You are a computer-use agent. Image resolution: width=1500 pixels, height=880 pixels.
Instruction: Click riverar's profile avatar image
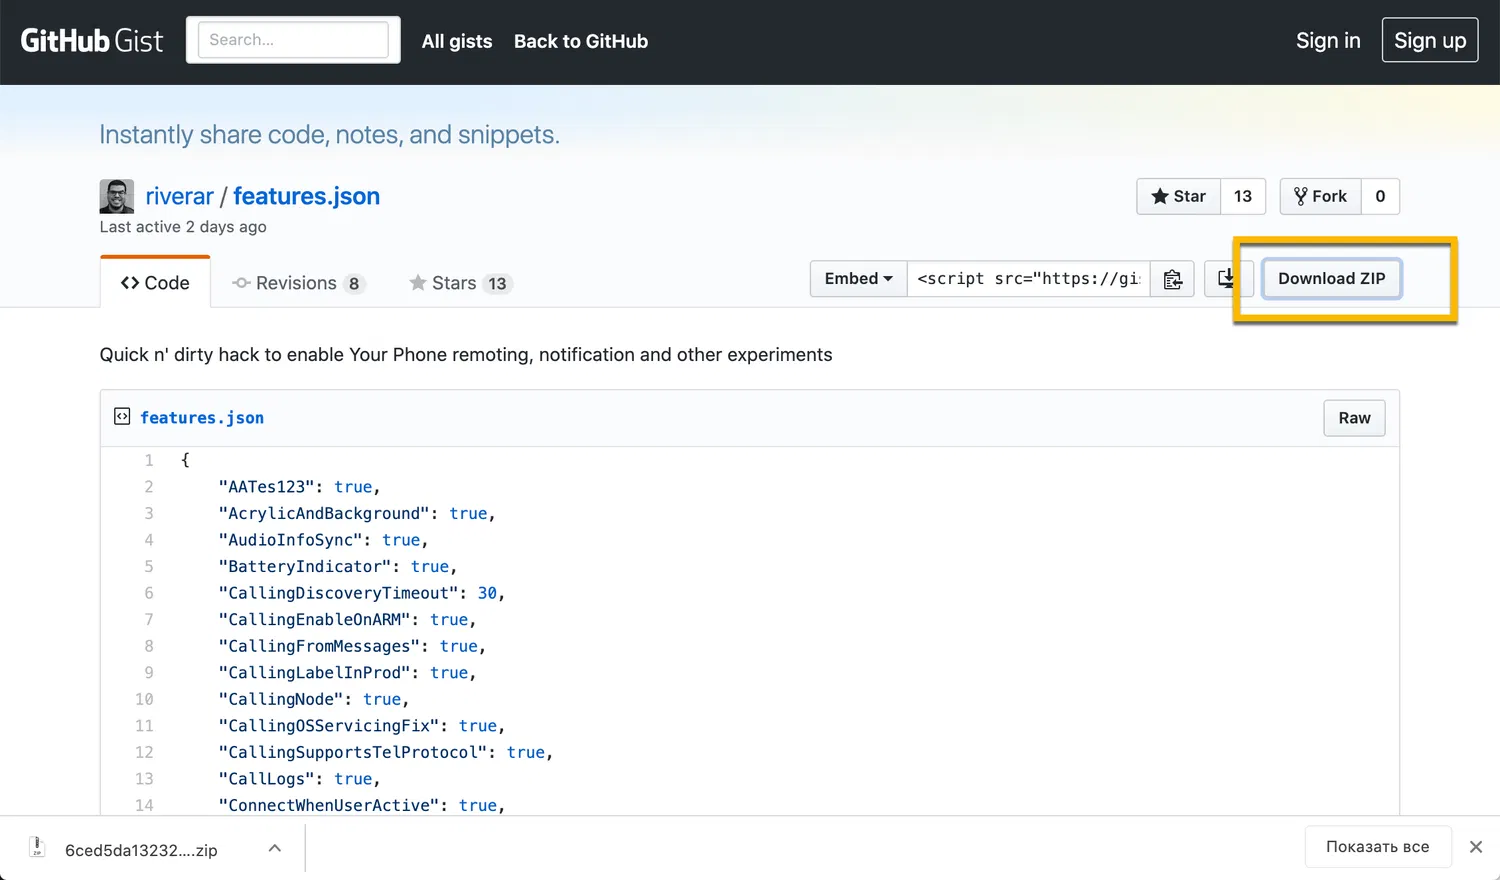(117, 196)
